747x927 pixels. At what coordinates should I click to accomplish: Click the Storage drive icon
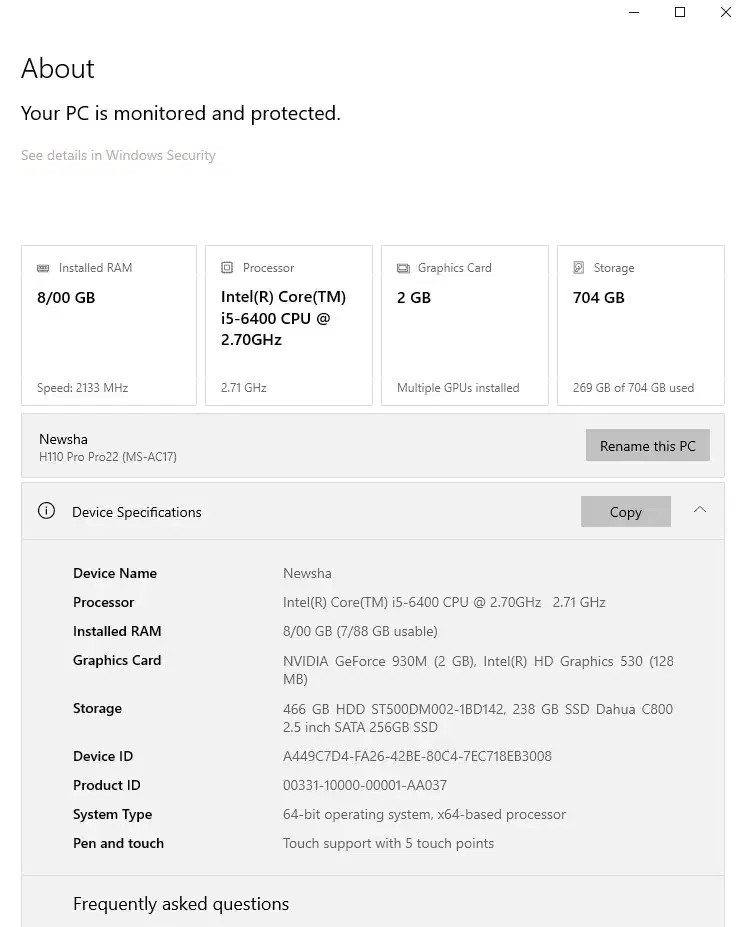coord(579,268)
